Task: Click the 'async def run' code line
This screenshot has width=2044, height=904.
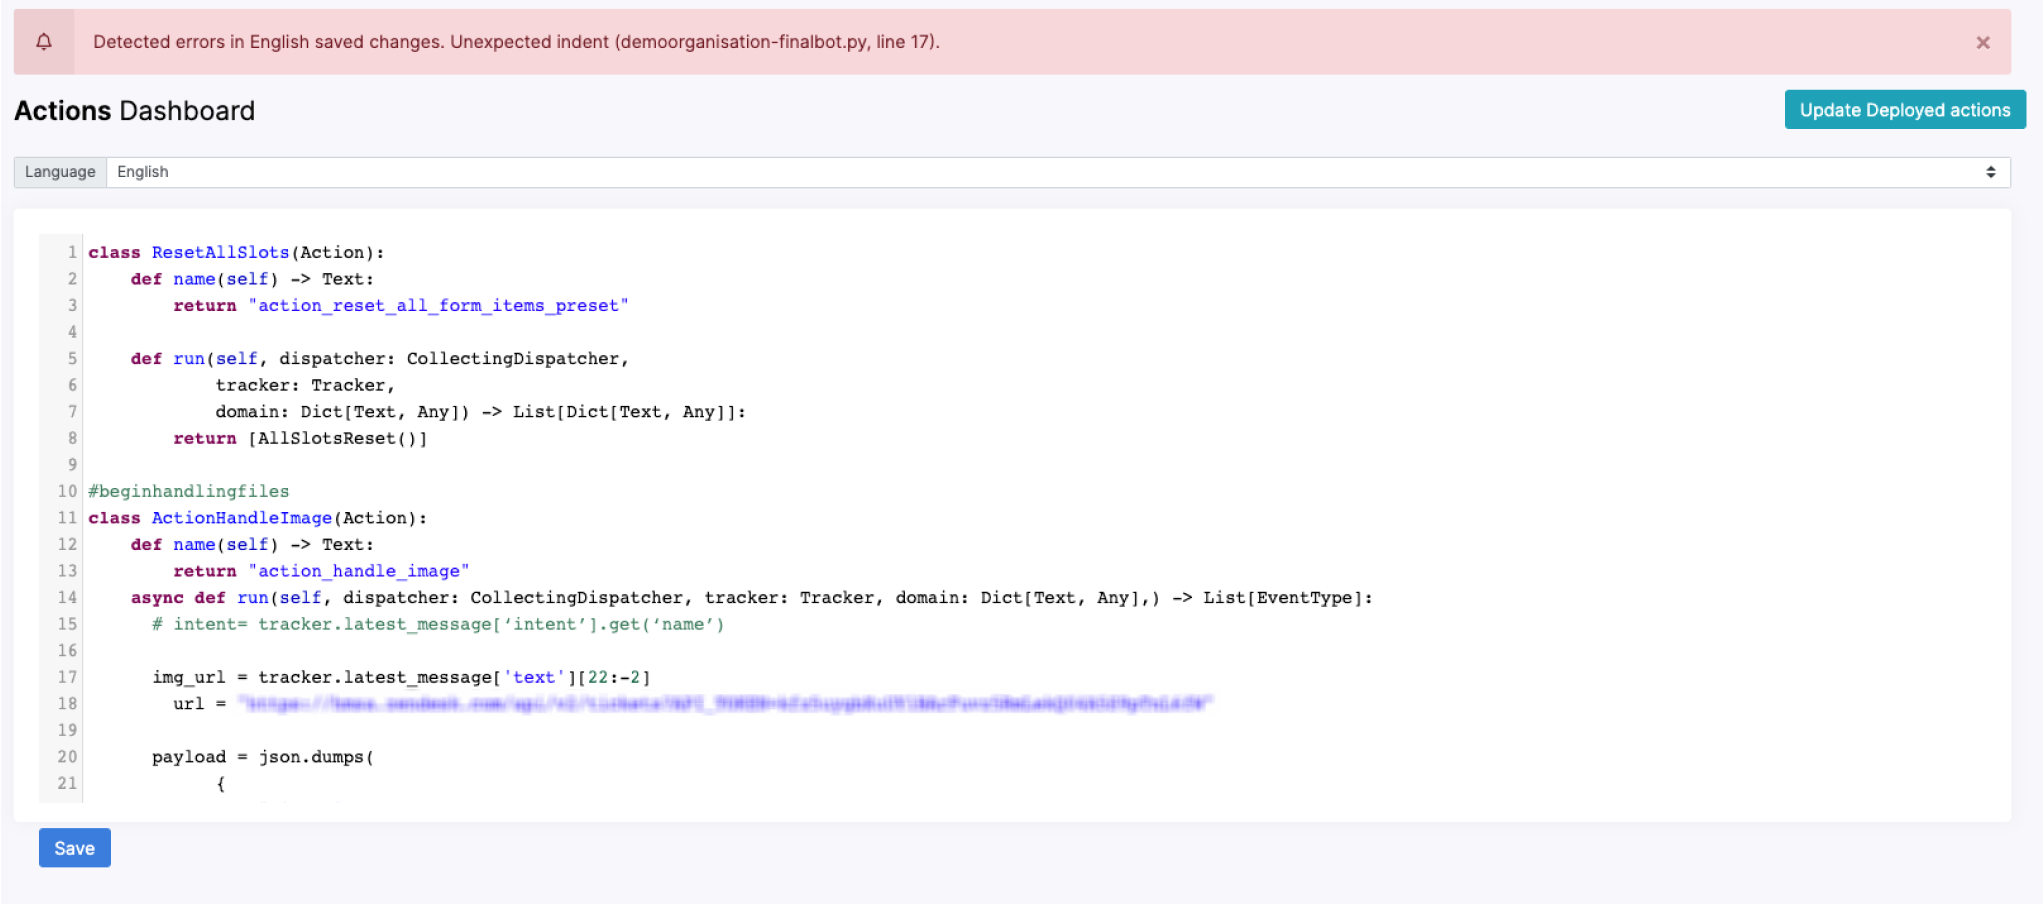Action: (752, 598)
